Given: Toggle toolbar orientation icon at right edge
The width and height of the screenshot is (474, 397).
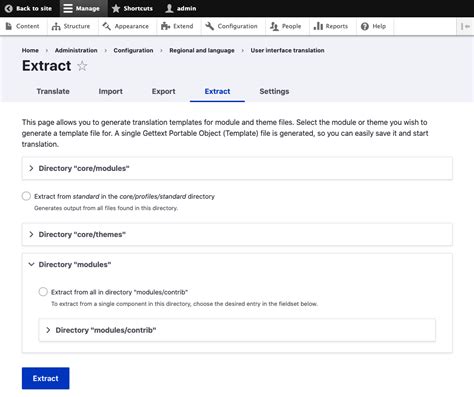Looking at the screenshot, I should coord(465,26).
